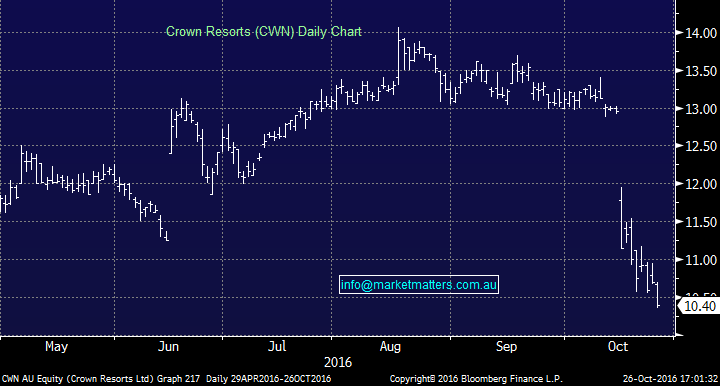Click the 26-Oct-2016 17:01:32 timestamp
Image resolution: width=720 pixels, height=386 pixels.
point(670,379)
